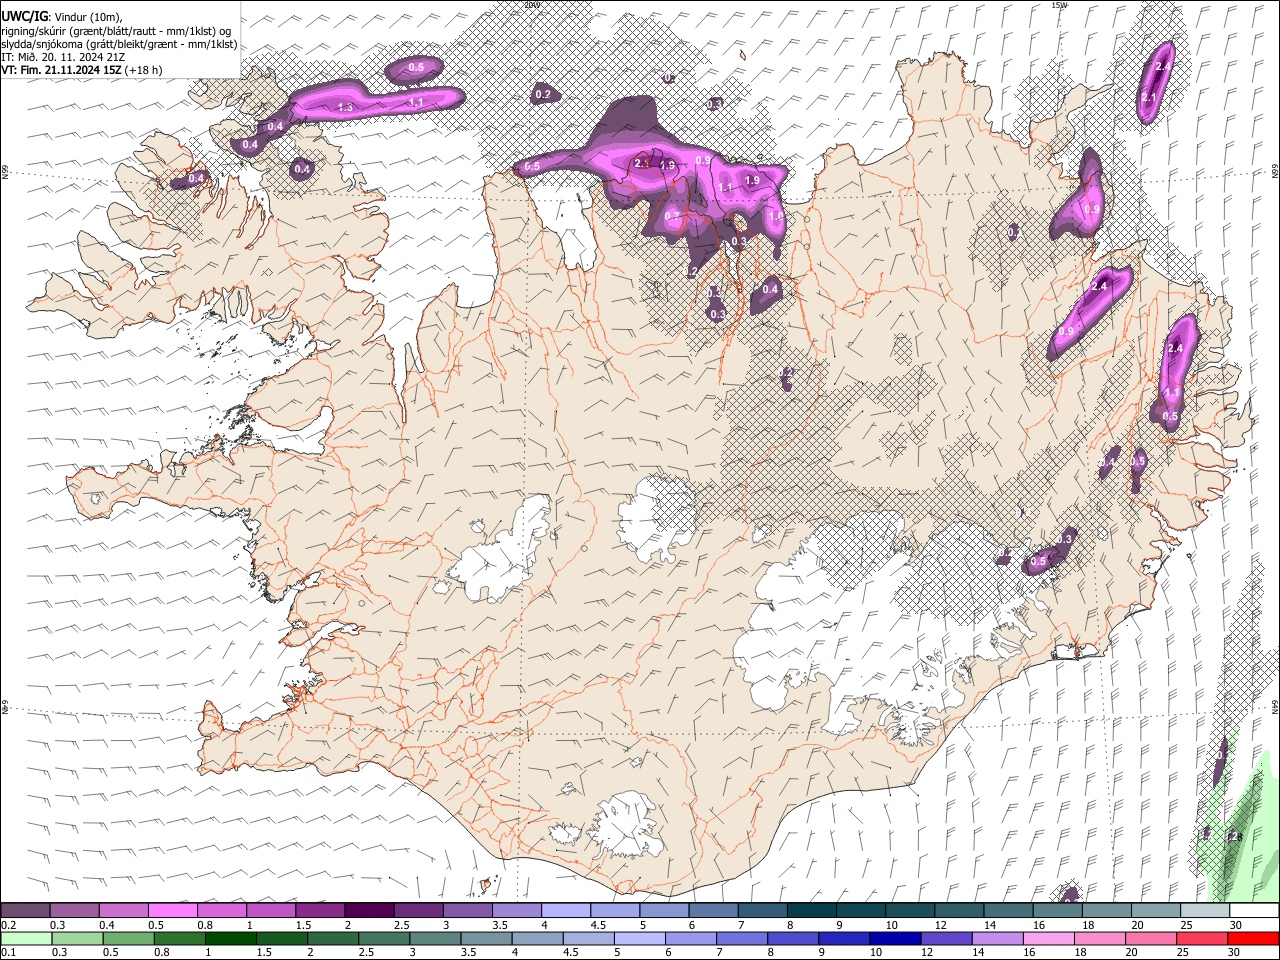Pick the top-row legend swatch labeled 2

(368, 911)
